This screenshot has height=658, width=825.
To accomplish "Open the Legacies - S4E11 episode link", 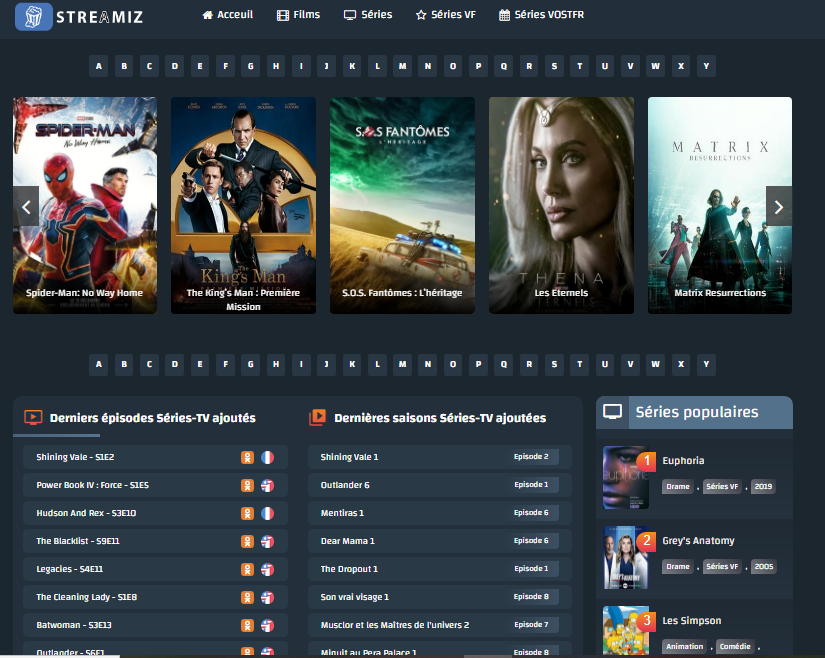I will [69, 569].
